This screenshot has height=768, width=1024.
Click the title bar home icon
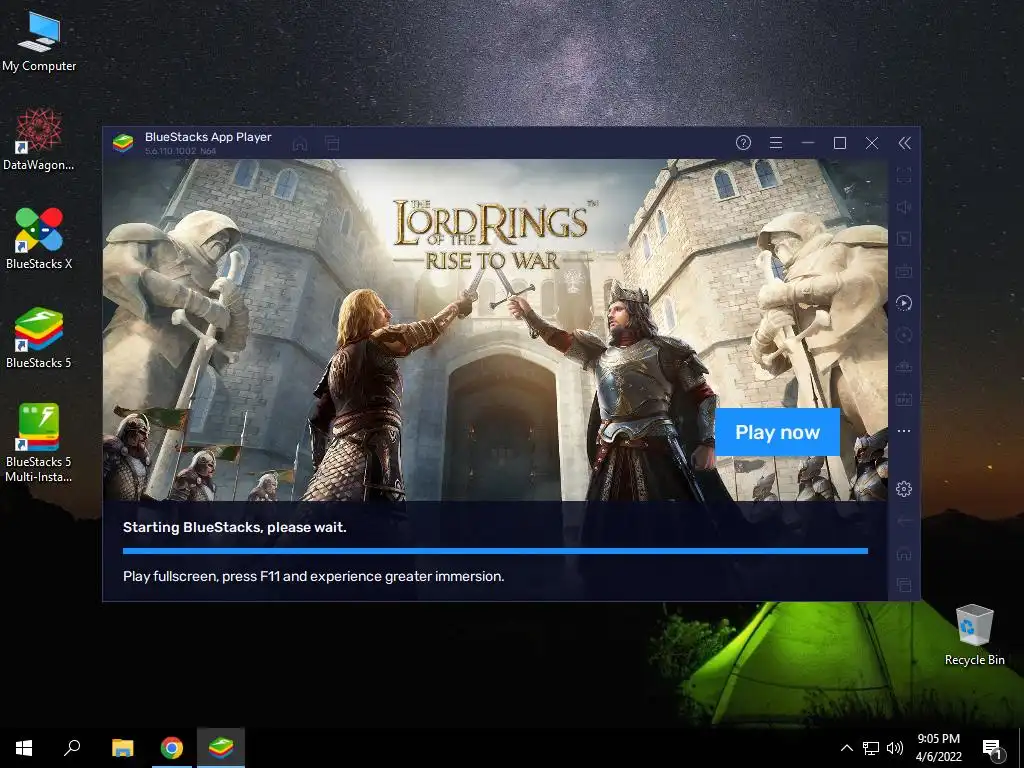[300, 144]
